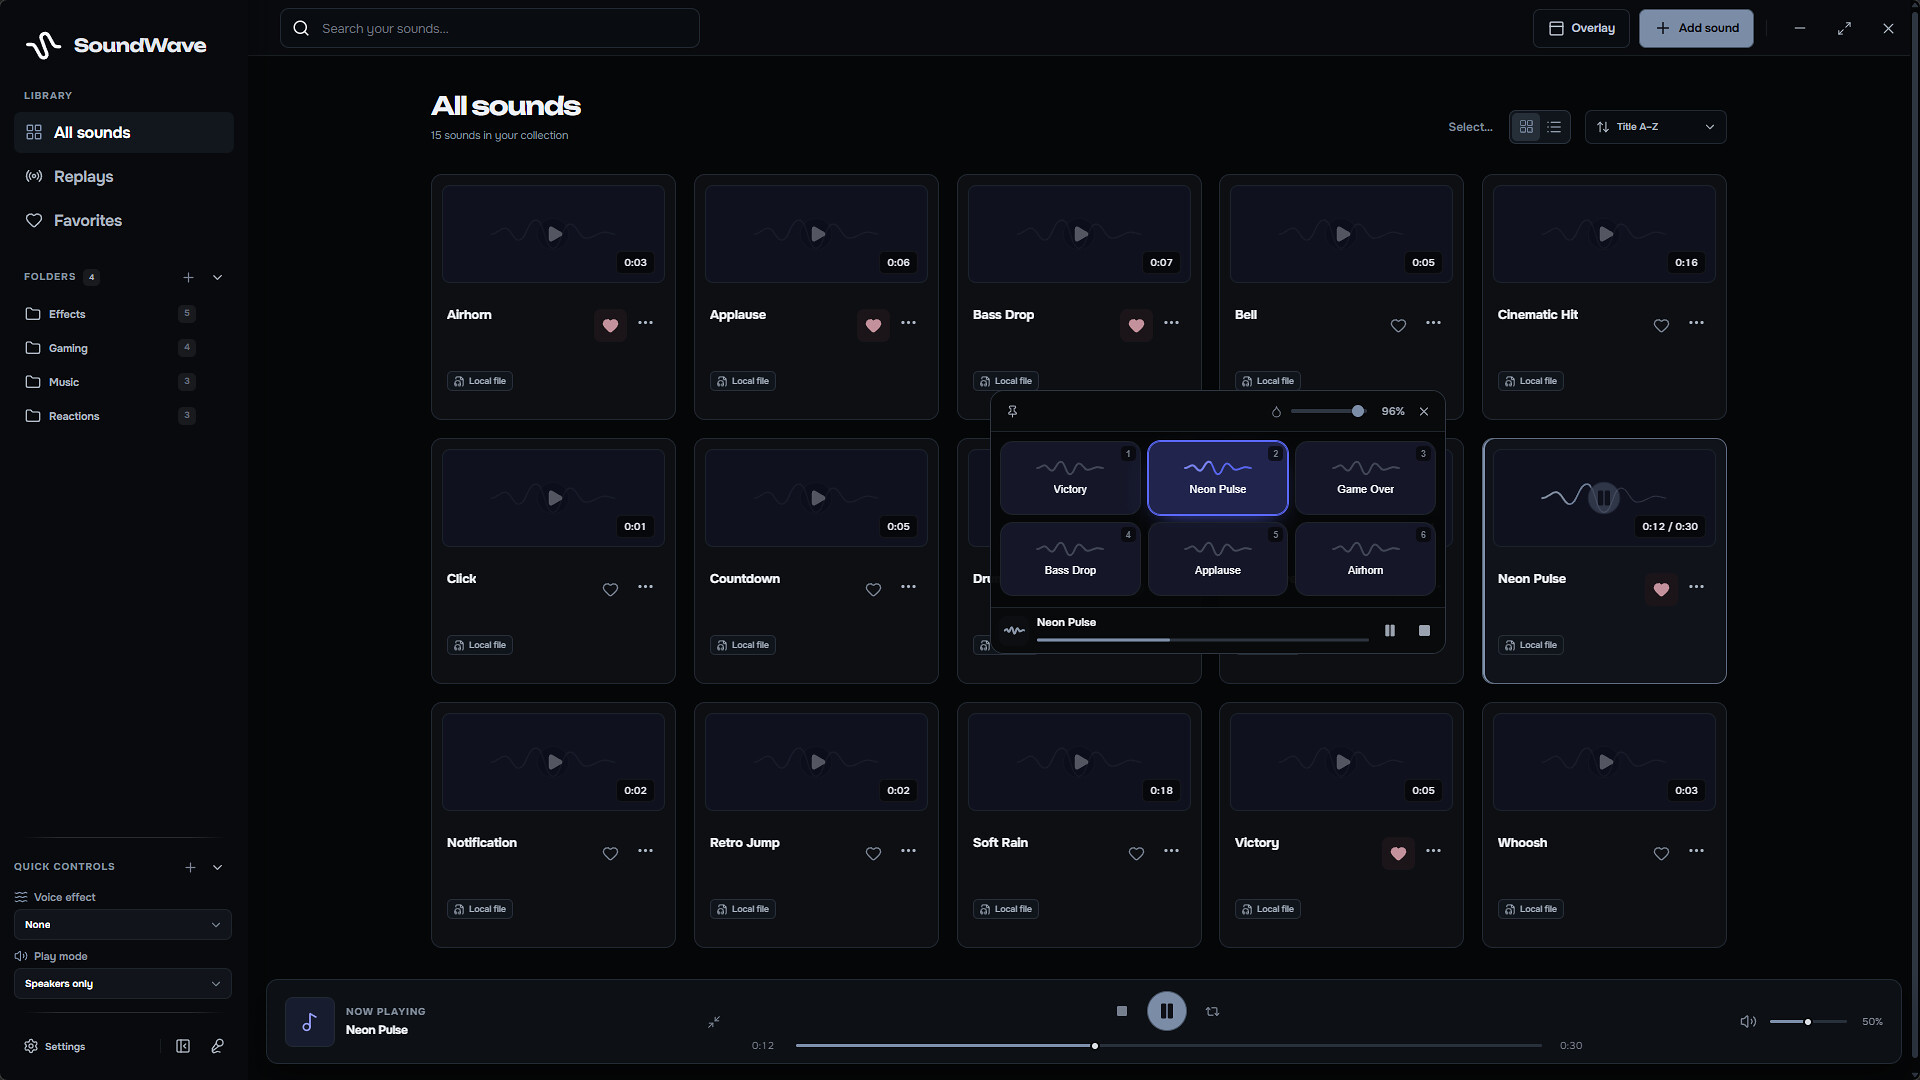Trigger Game Over in the overlay soundboard

point(1365,478)
